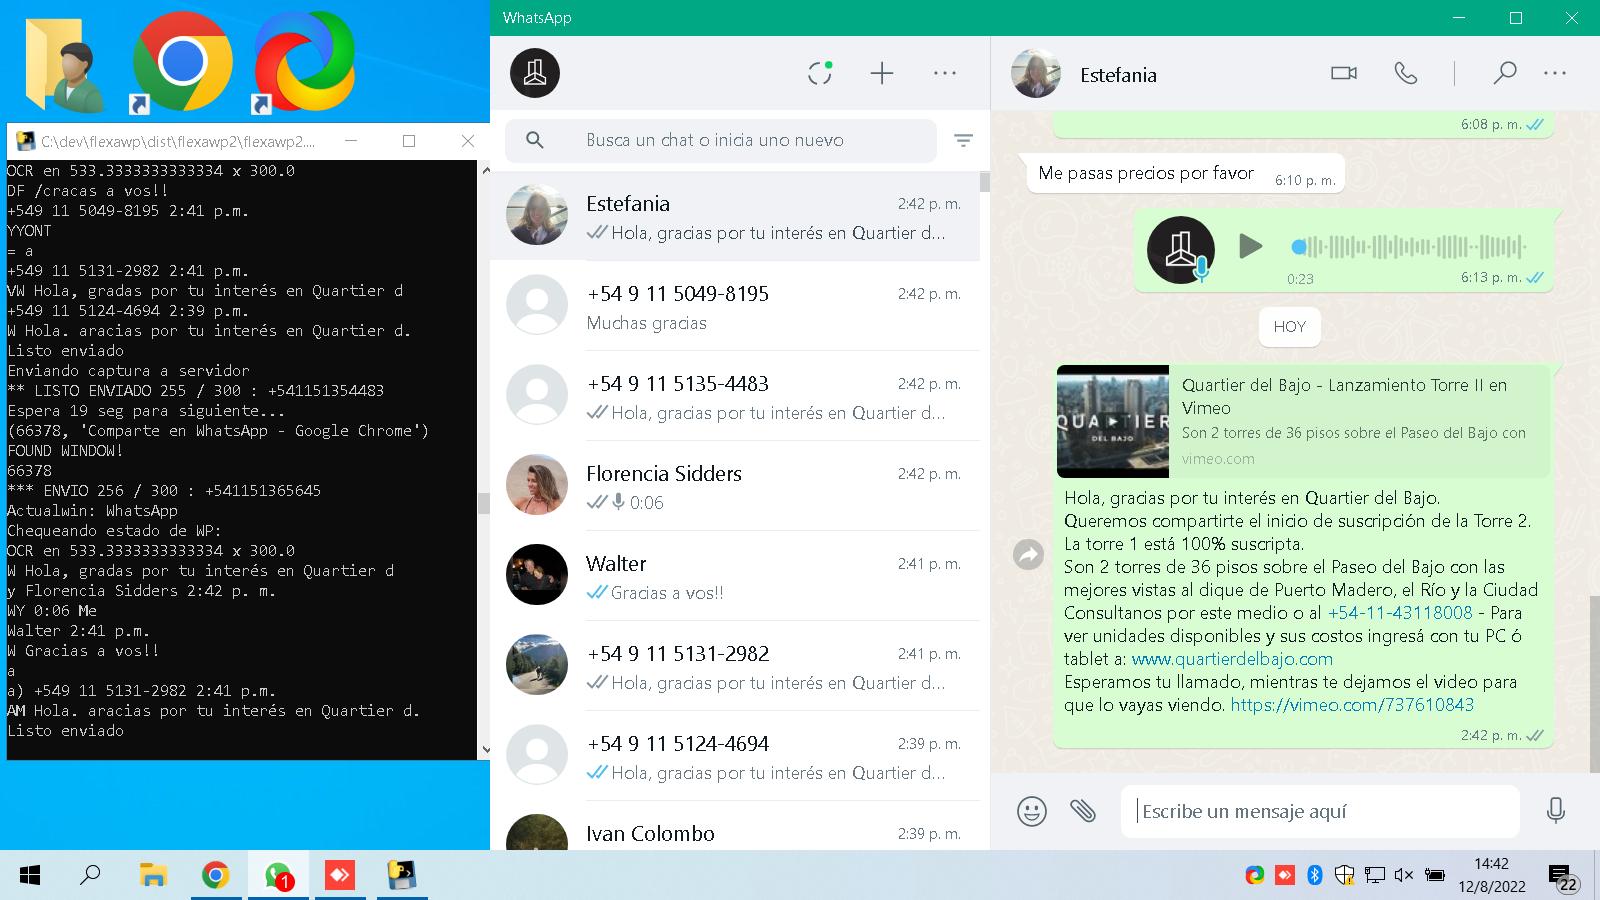
Task: Open the Bluetooth tray icon
Action: point(1315,876)
